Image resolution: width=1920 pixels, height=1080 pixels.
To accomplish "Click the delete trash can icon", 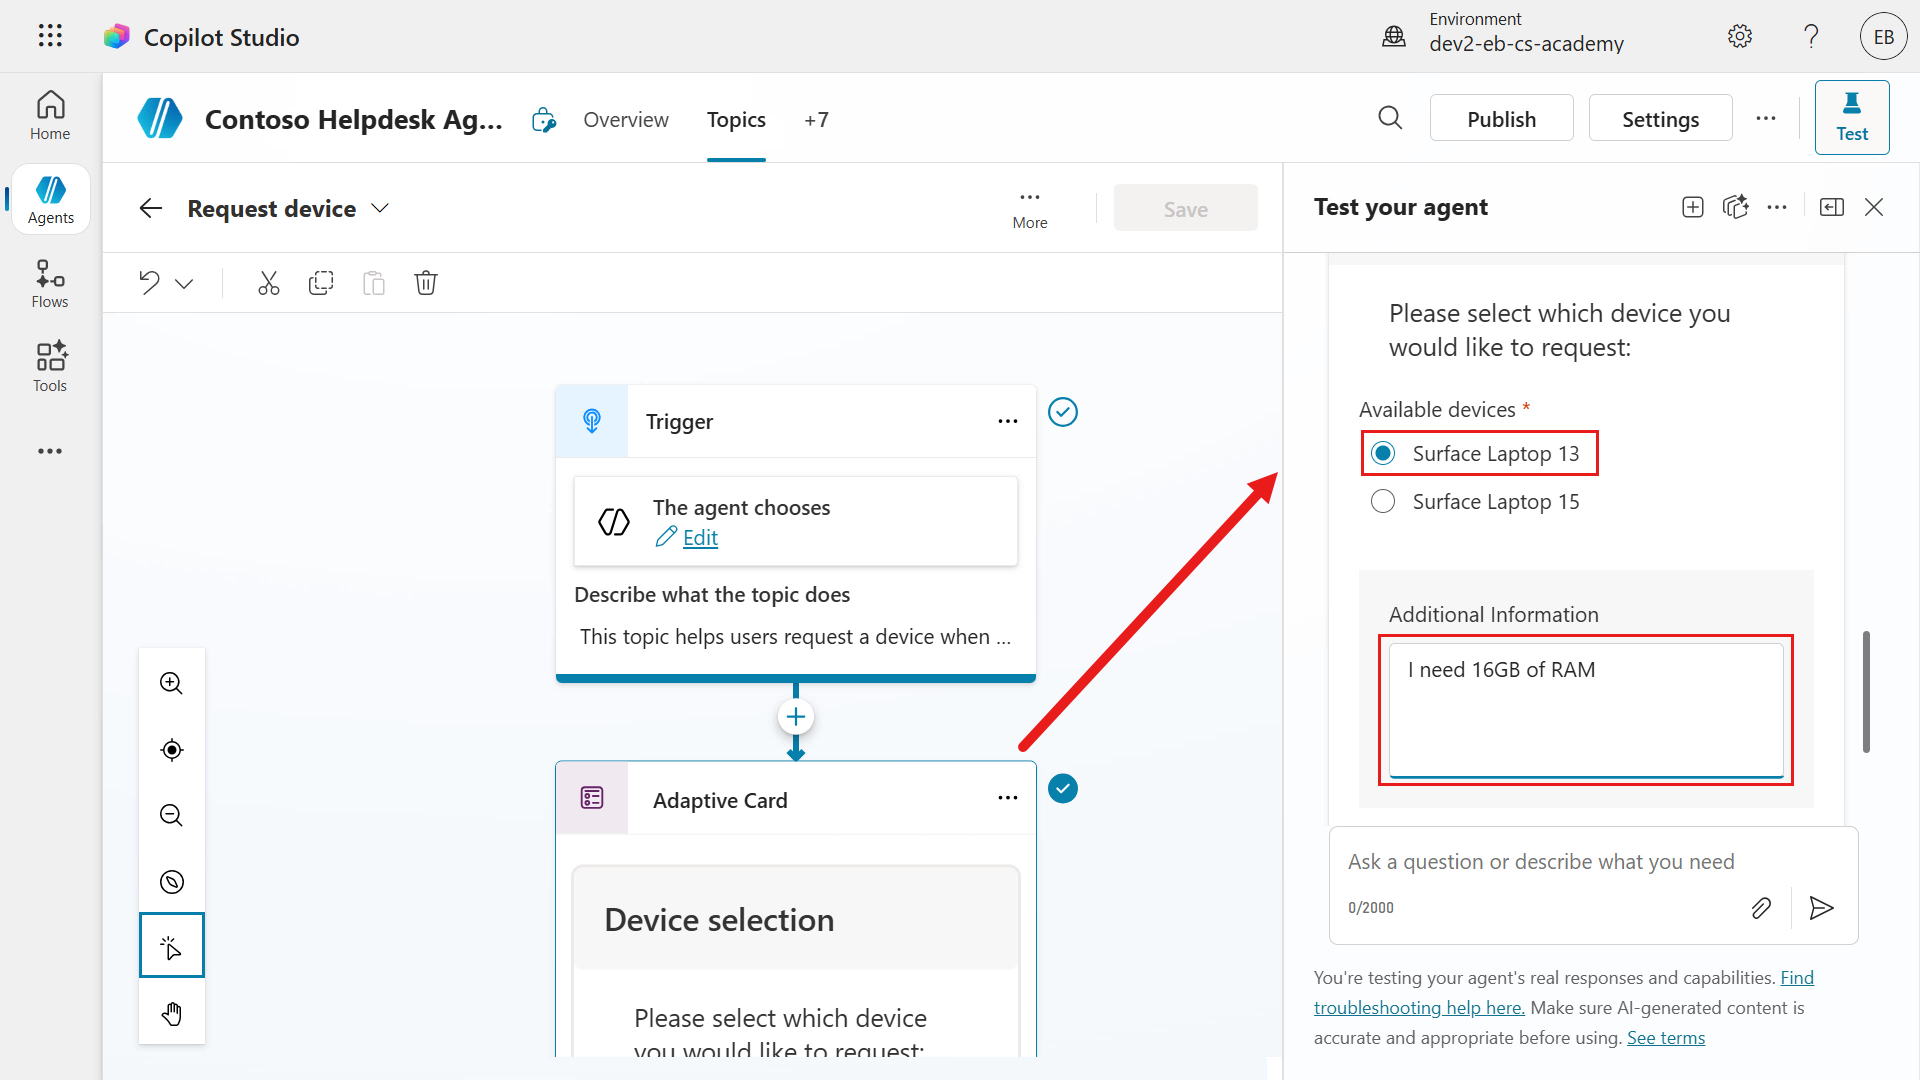I will (426, 283).
